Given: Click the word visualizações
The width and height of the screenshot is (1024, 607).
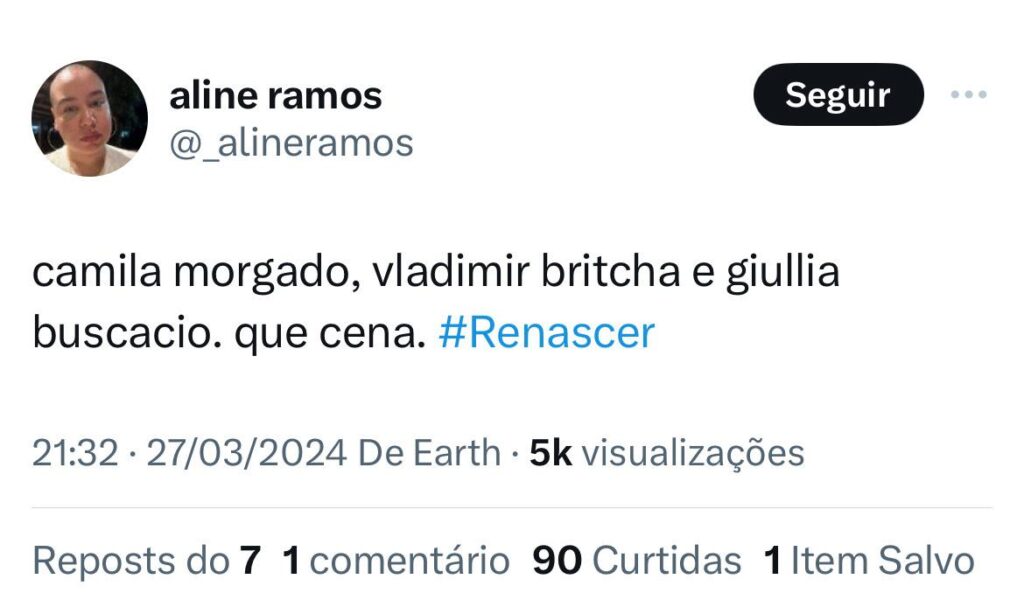Looking at the screenshot, I should [x=693, y=453].
